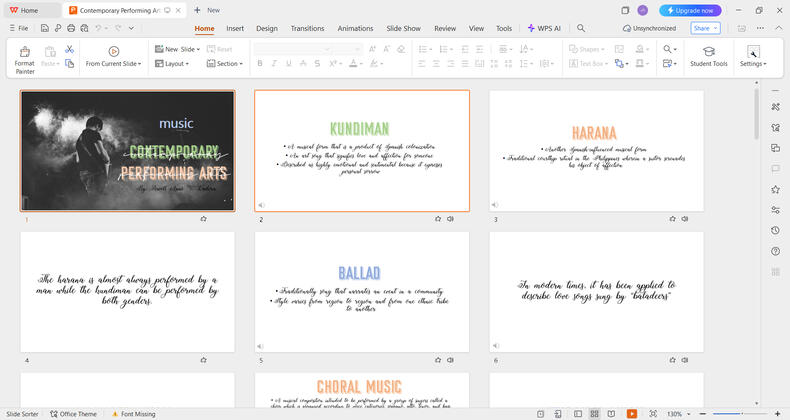Select the KUNDIMAN slide thumbnail

pos(362,151)
